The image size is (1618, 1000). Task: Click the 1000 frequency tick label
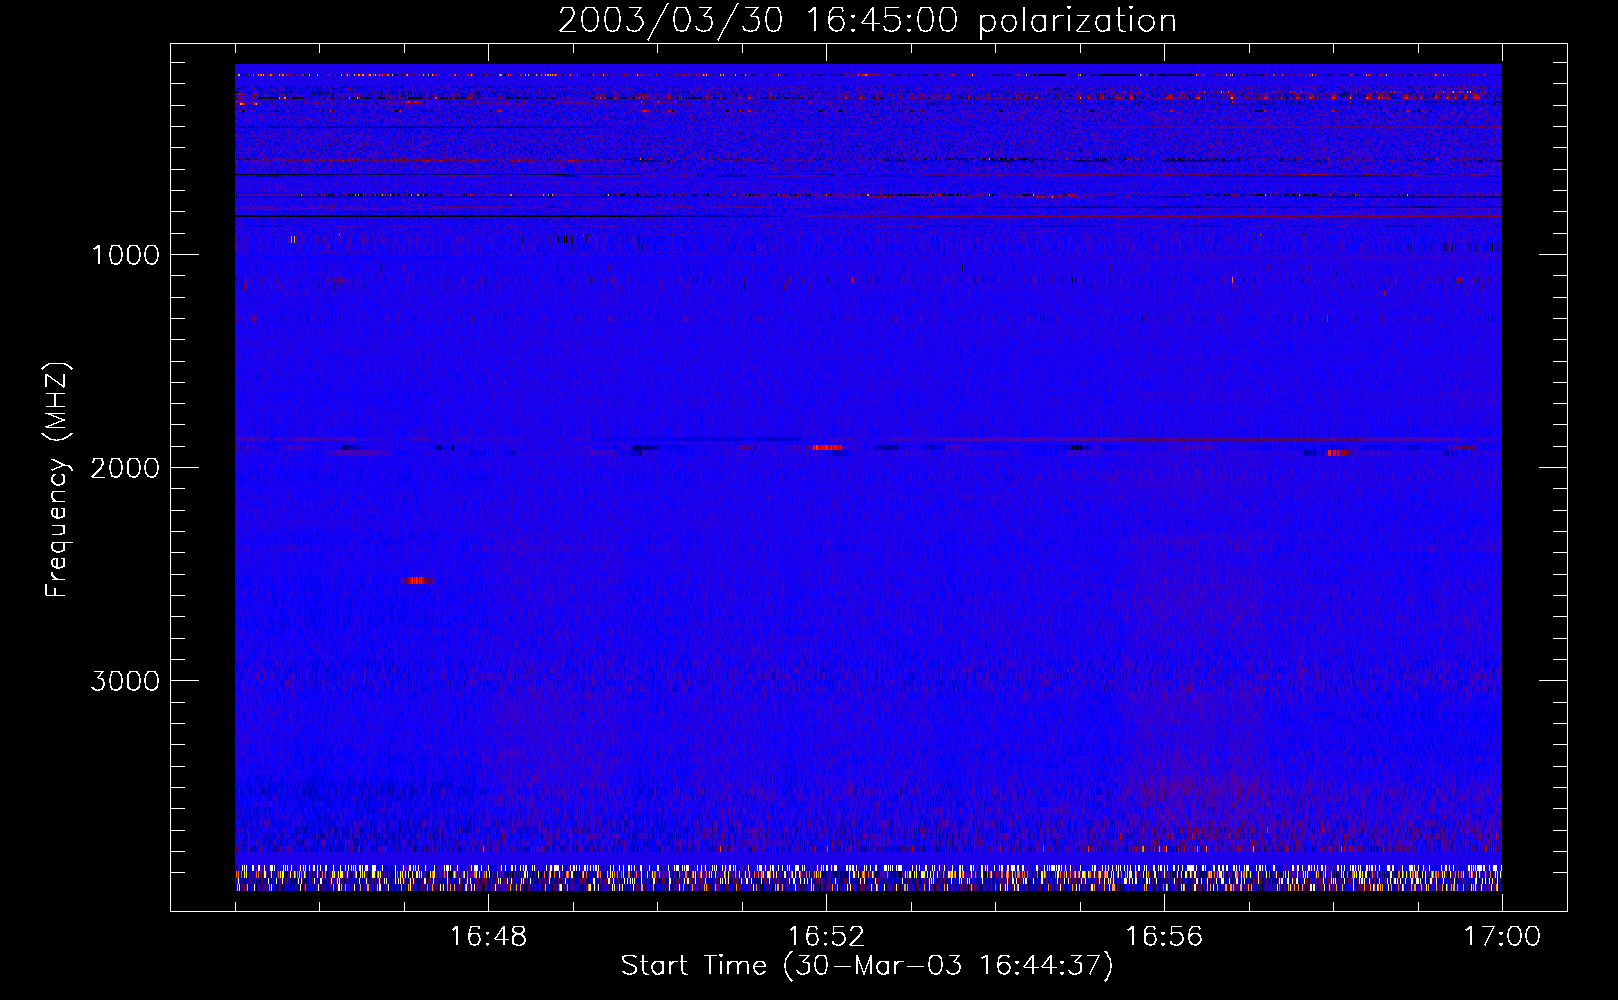125,255
